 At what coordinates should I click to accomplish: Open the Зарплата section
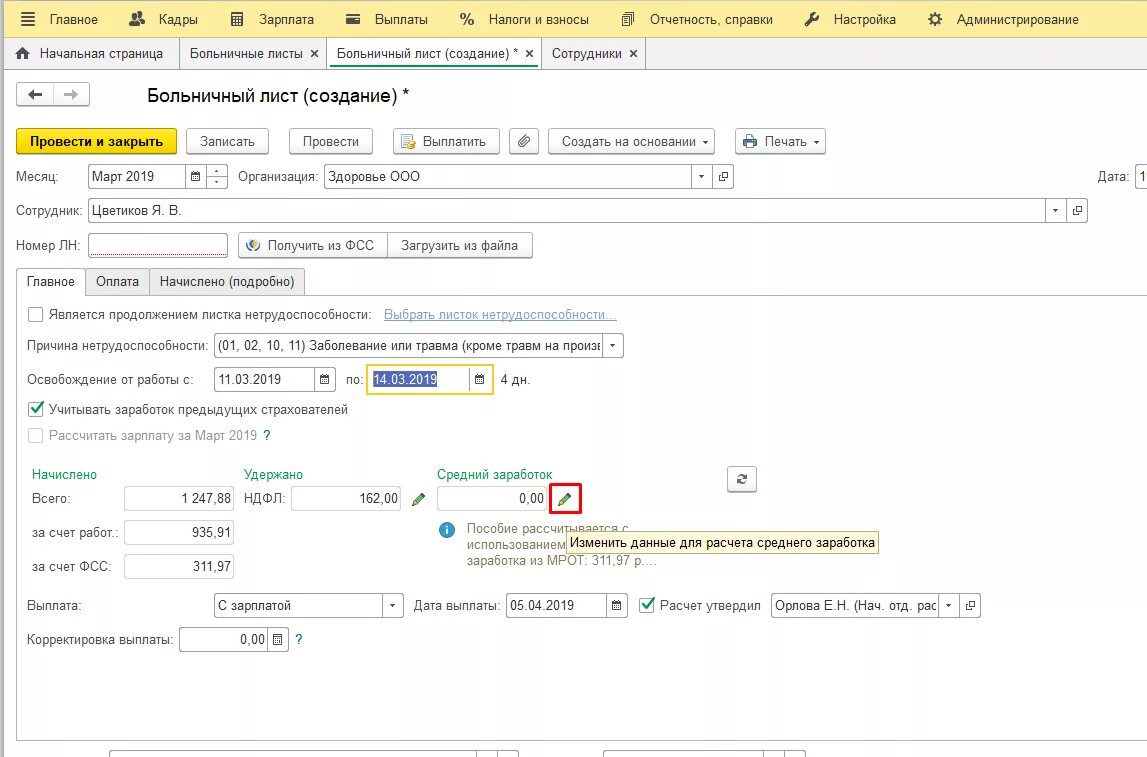pyautogui.click(x=271, y=20)
